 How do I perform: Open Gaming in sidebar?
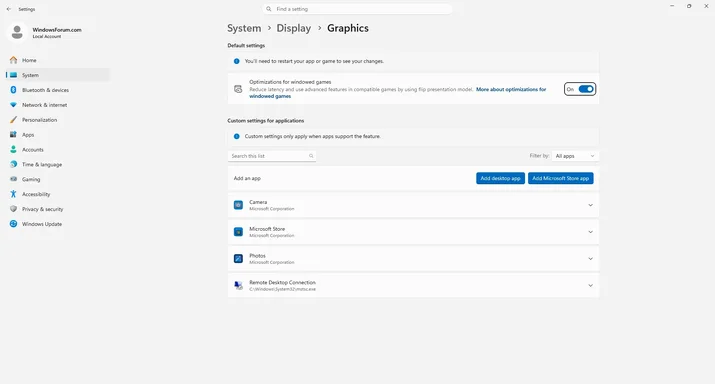[x=58, y=179]
